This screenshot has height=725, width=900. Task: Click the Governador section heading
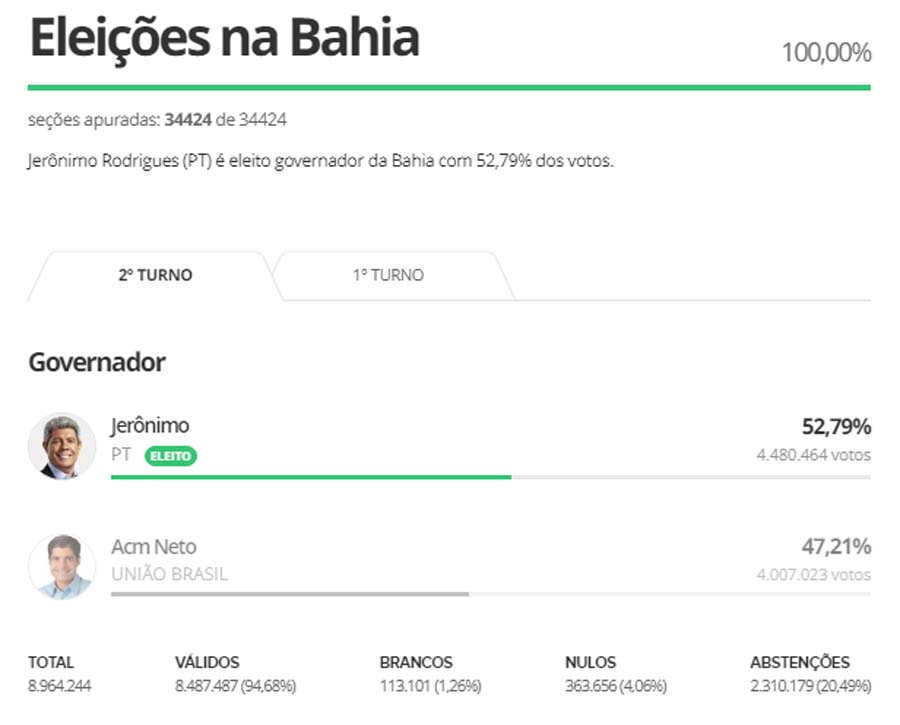(x=97, y=362)
